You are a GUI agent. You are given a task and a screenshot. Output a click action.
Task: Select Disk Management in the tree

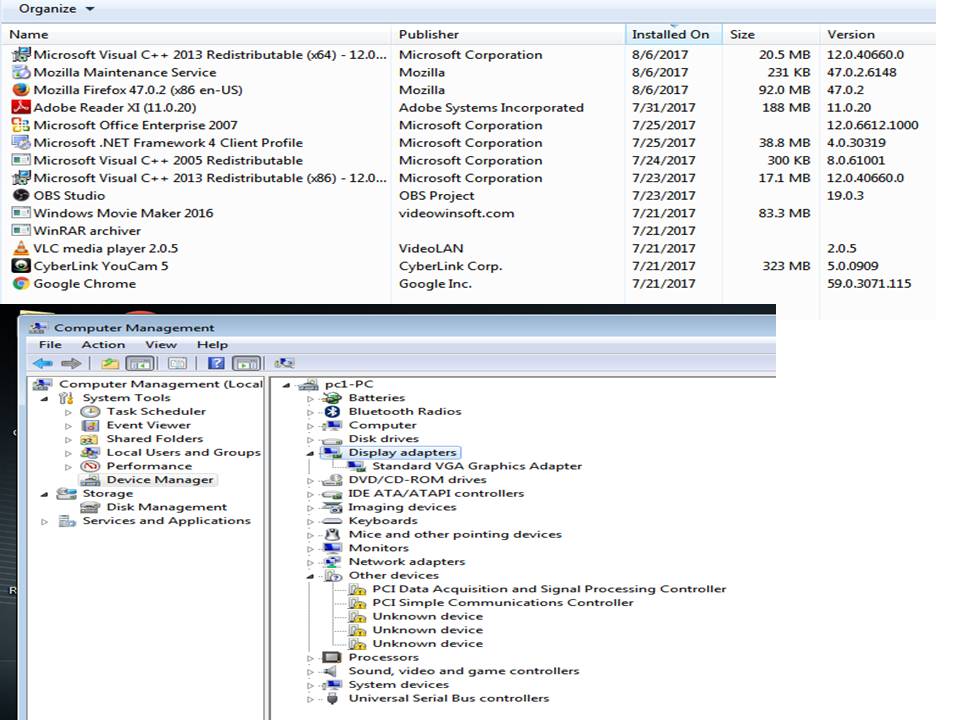[167, 507]
